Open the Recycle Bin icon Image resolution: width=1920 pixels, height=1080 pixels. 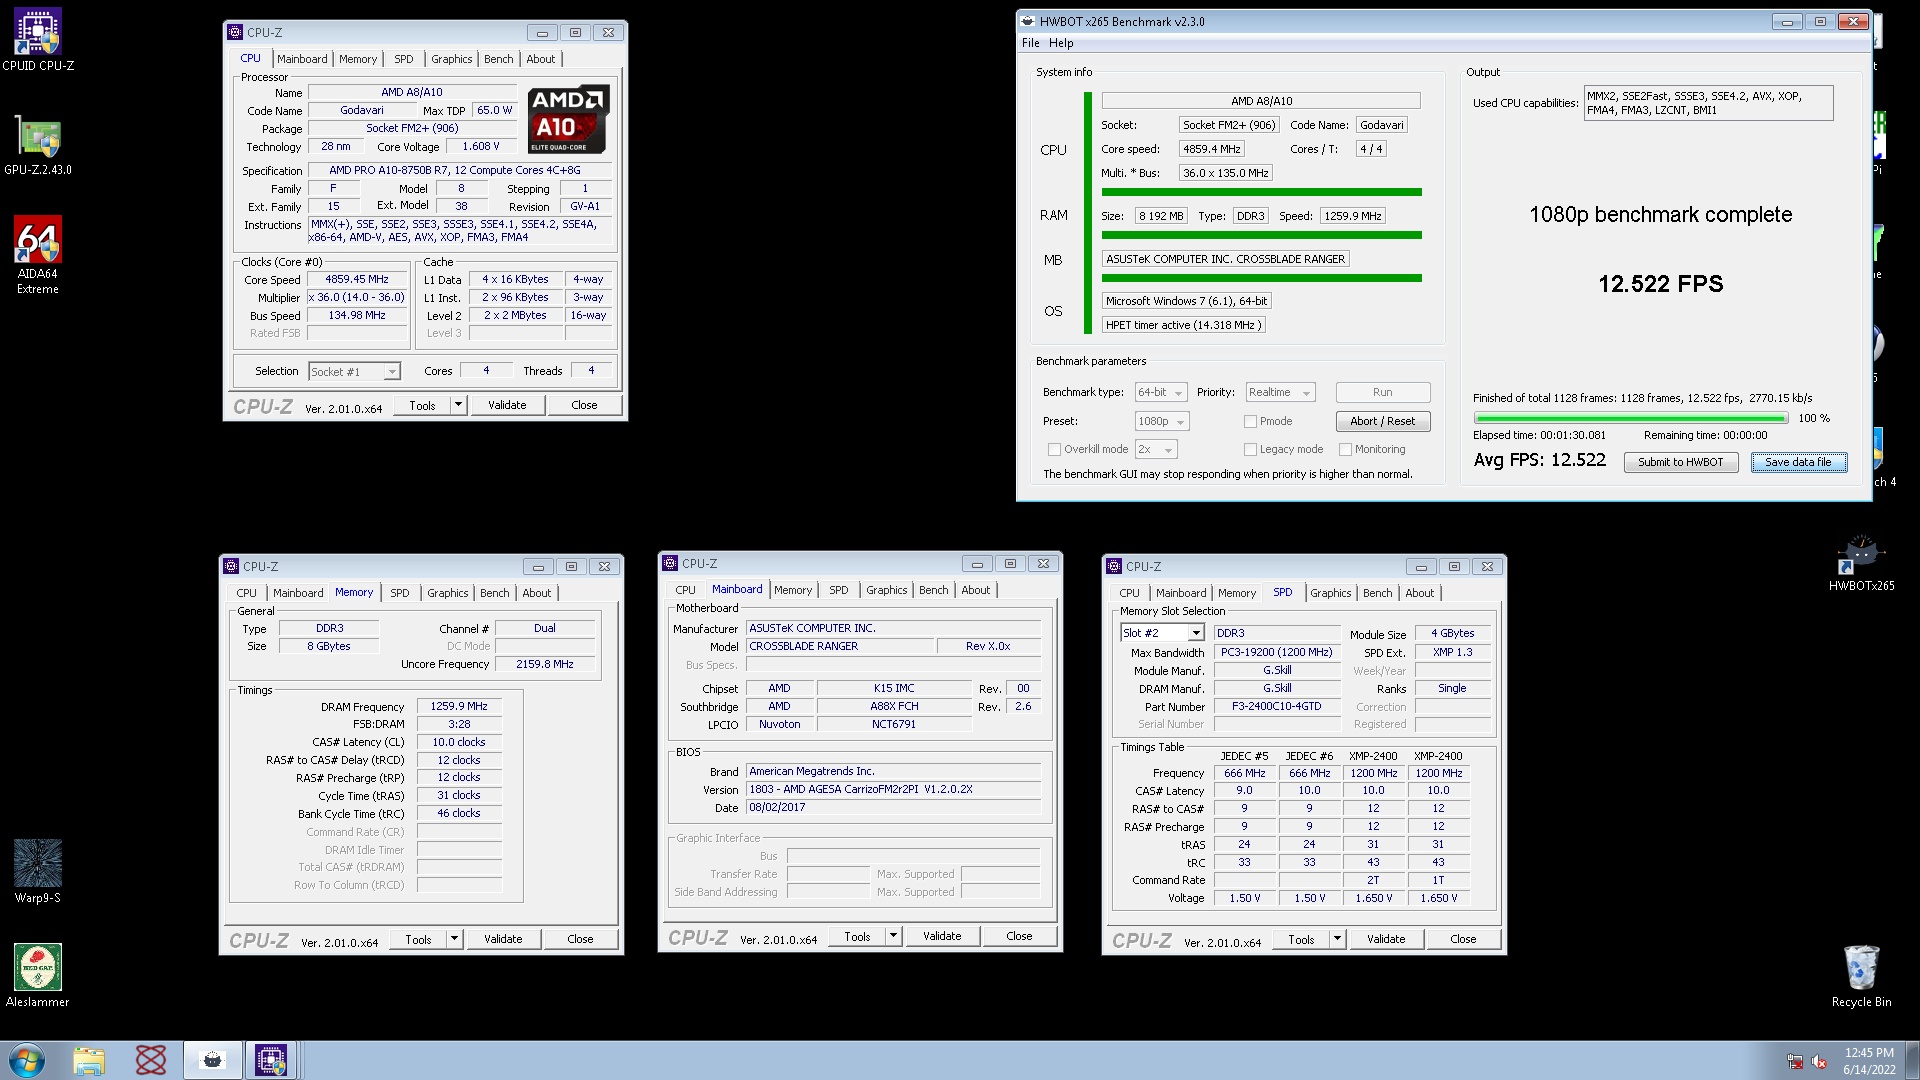(x=1861, y=976)
